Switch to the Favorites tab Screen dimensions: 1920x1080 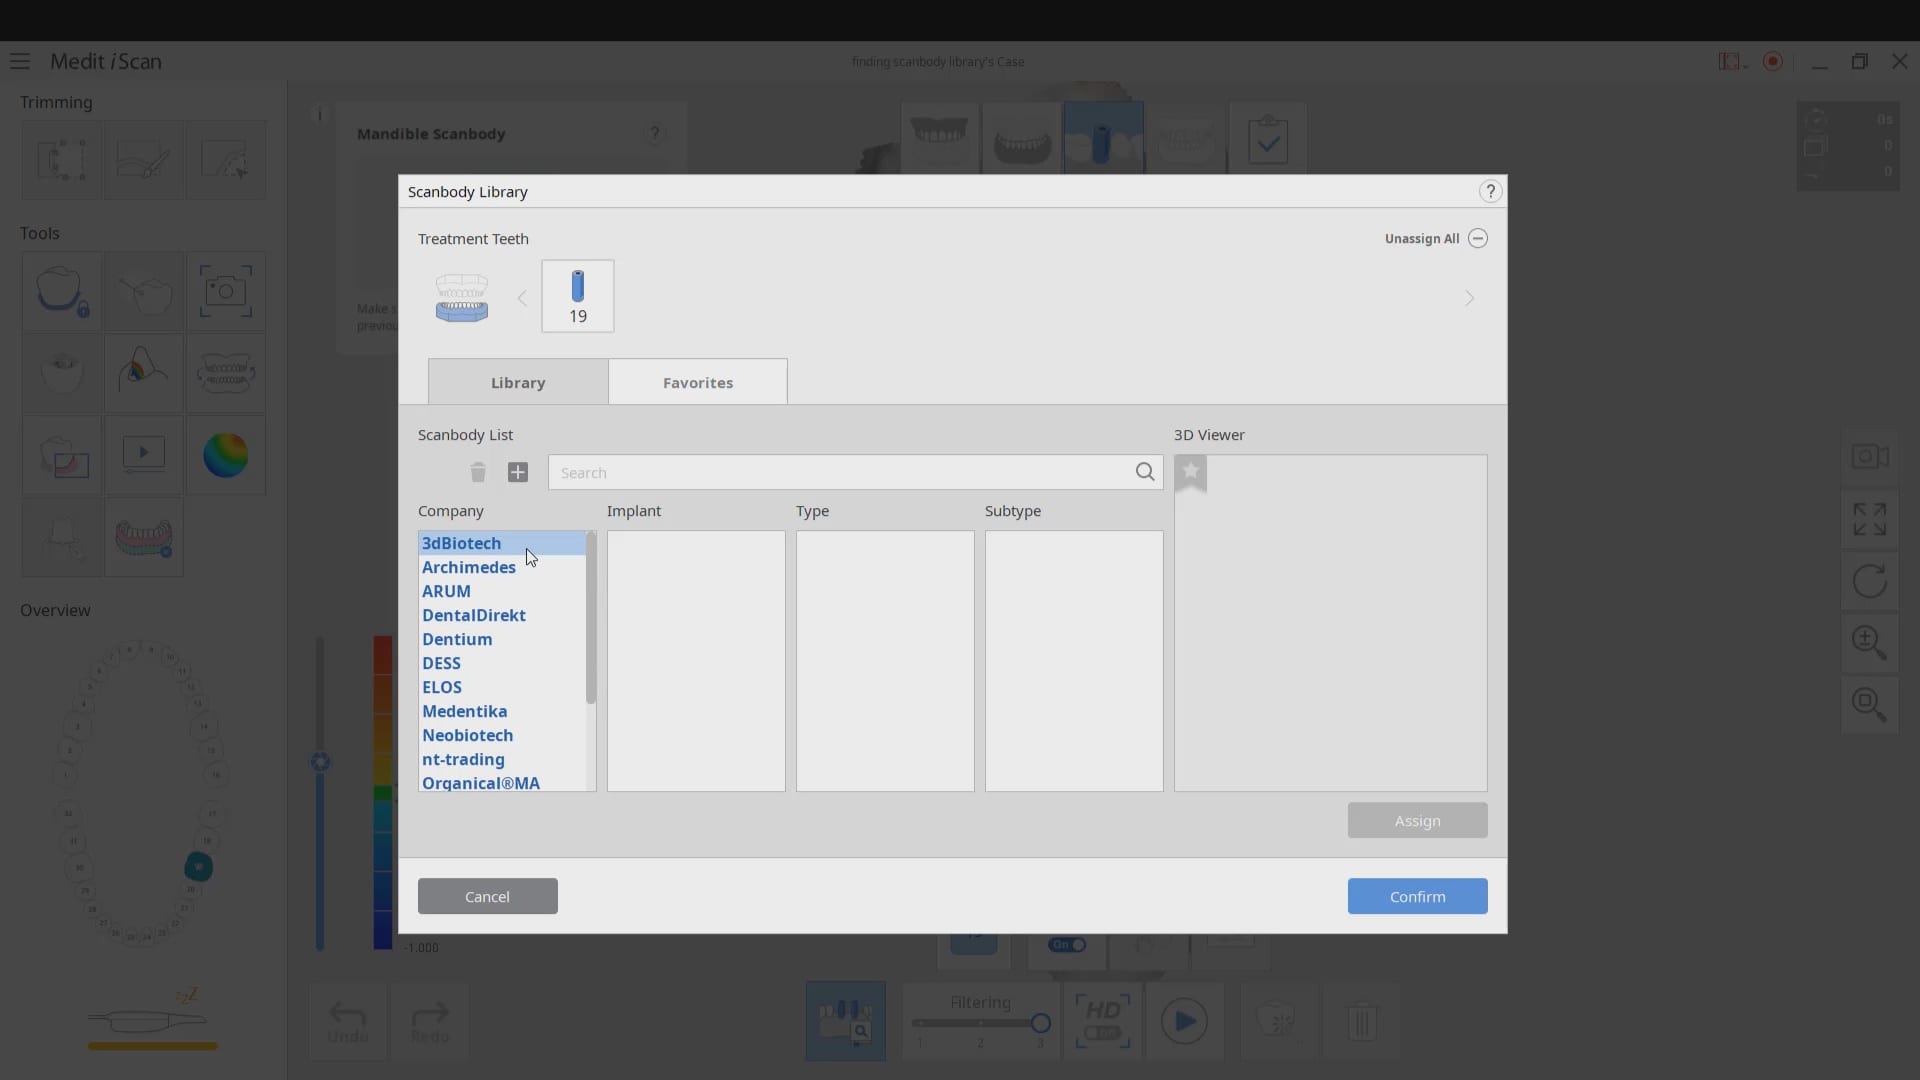click(698, 382)
